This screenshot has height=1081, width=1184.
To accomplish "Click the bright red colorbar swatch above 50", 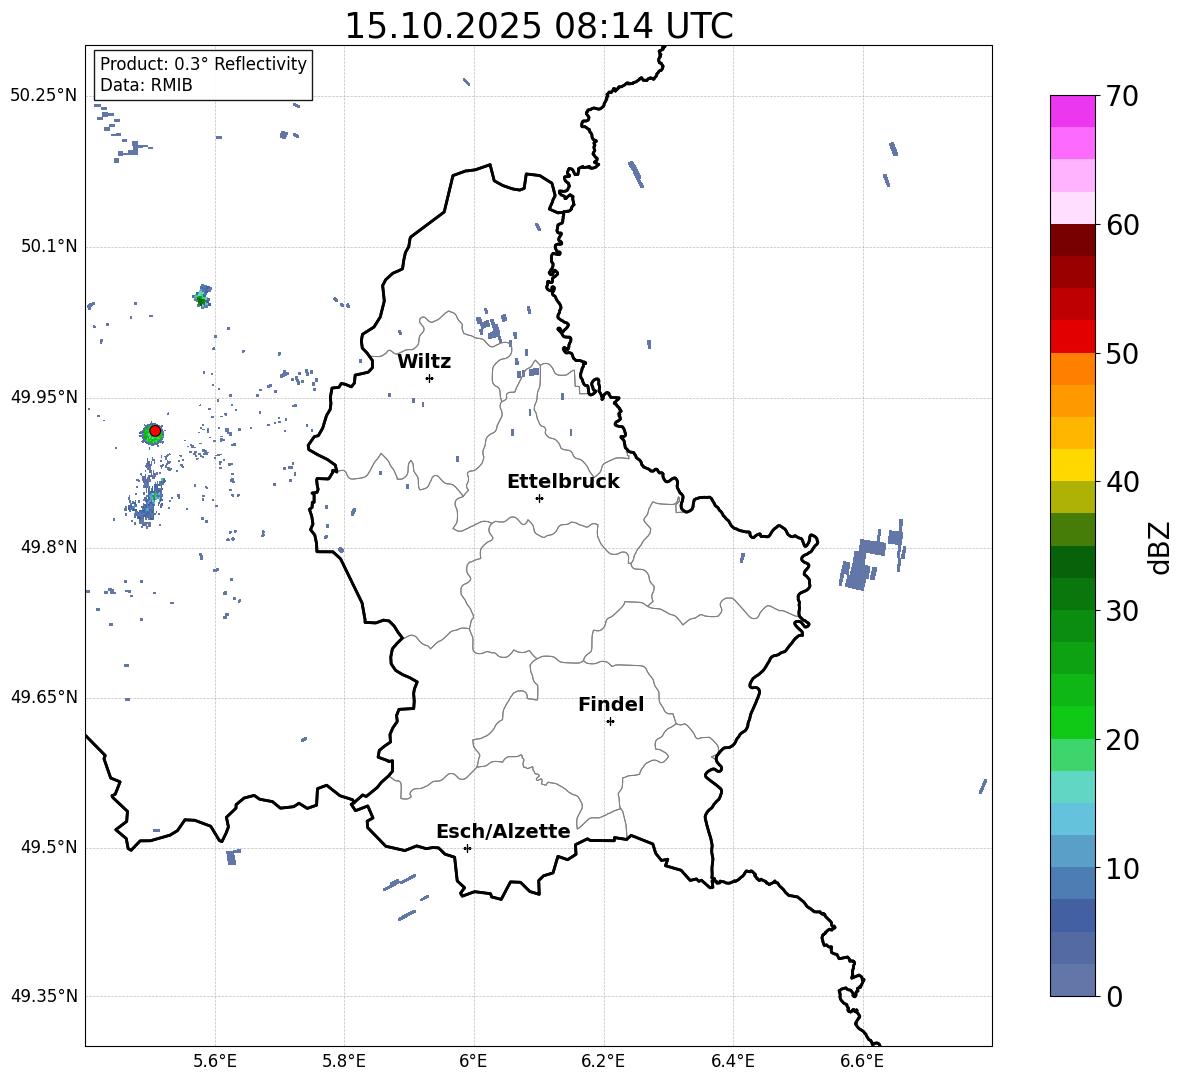I will point(1073,336).
